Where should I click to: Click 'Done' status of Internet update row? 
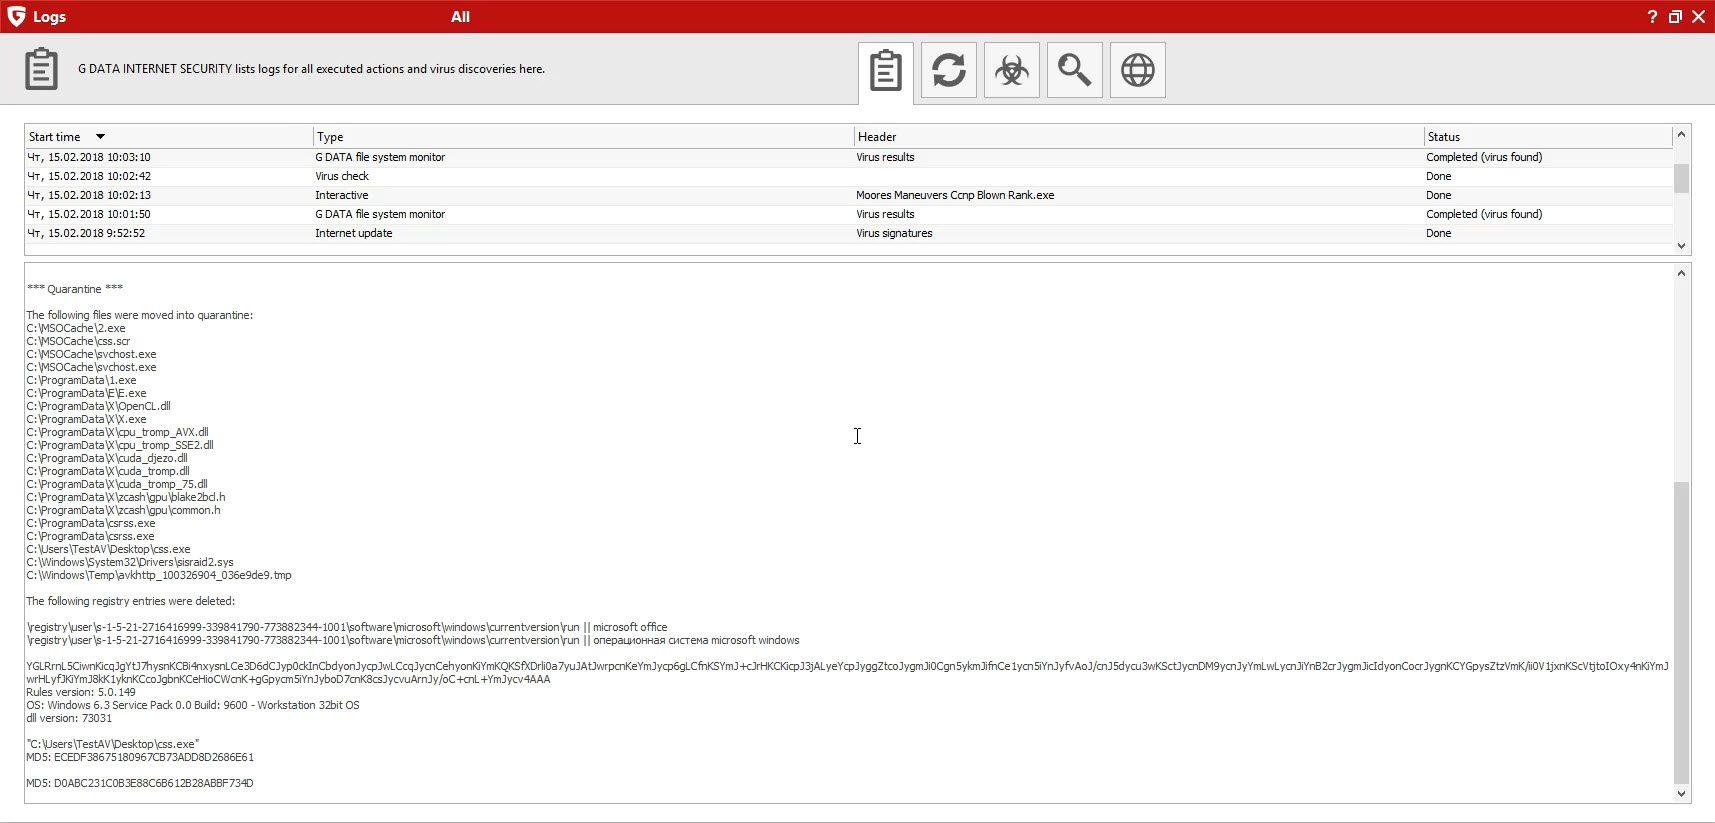coord(1439,233)
